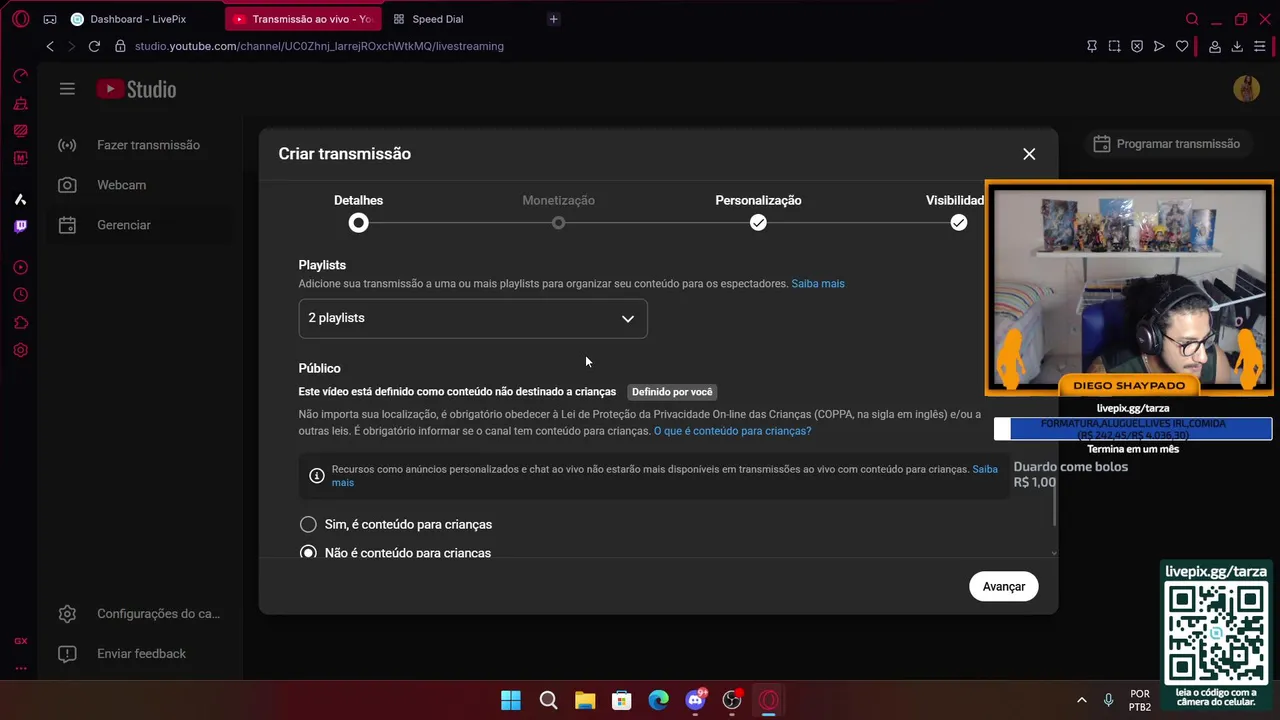Switch to Dashboard - LivePix tab
This screenshot has height=720, width=1280.
(128, 19)
